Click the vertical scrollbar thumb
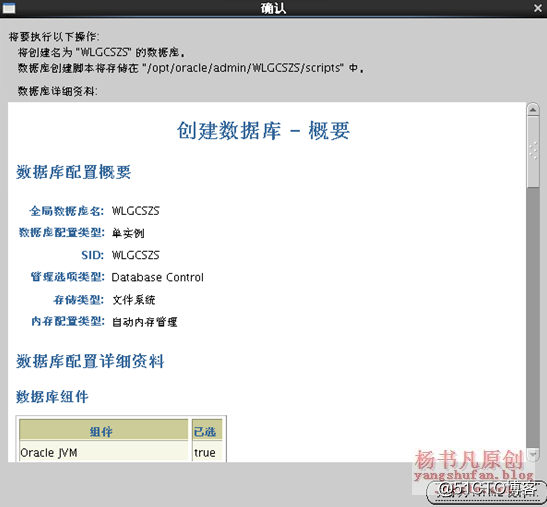 (533, 151)
